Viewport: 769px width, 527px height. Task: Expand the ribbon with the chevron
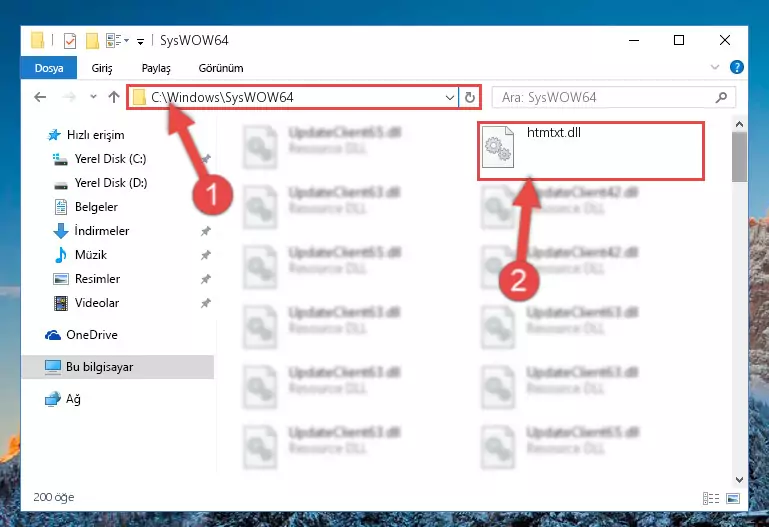pos(715,67)
